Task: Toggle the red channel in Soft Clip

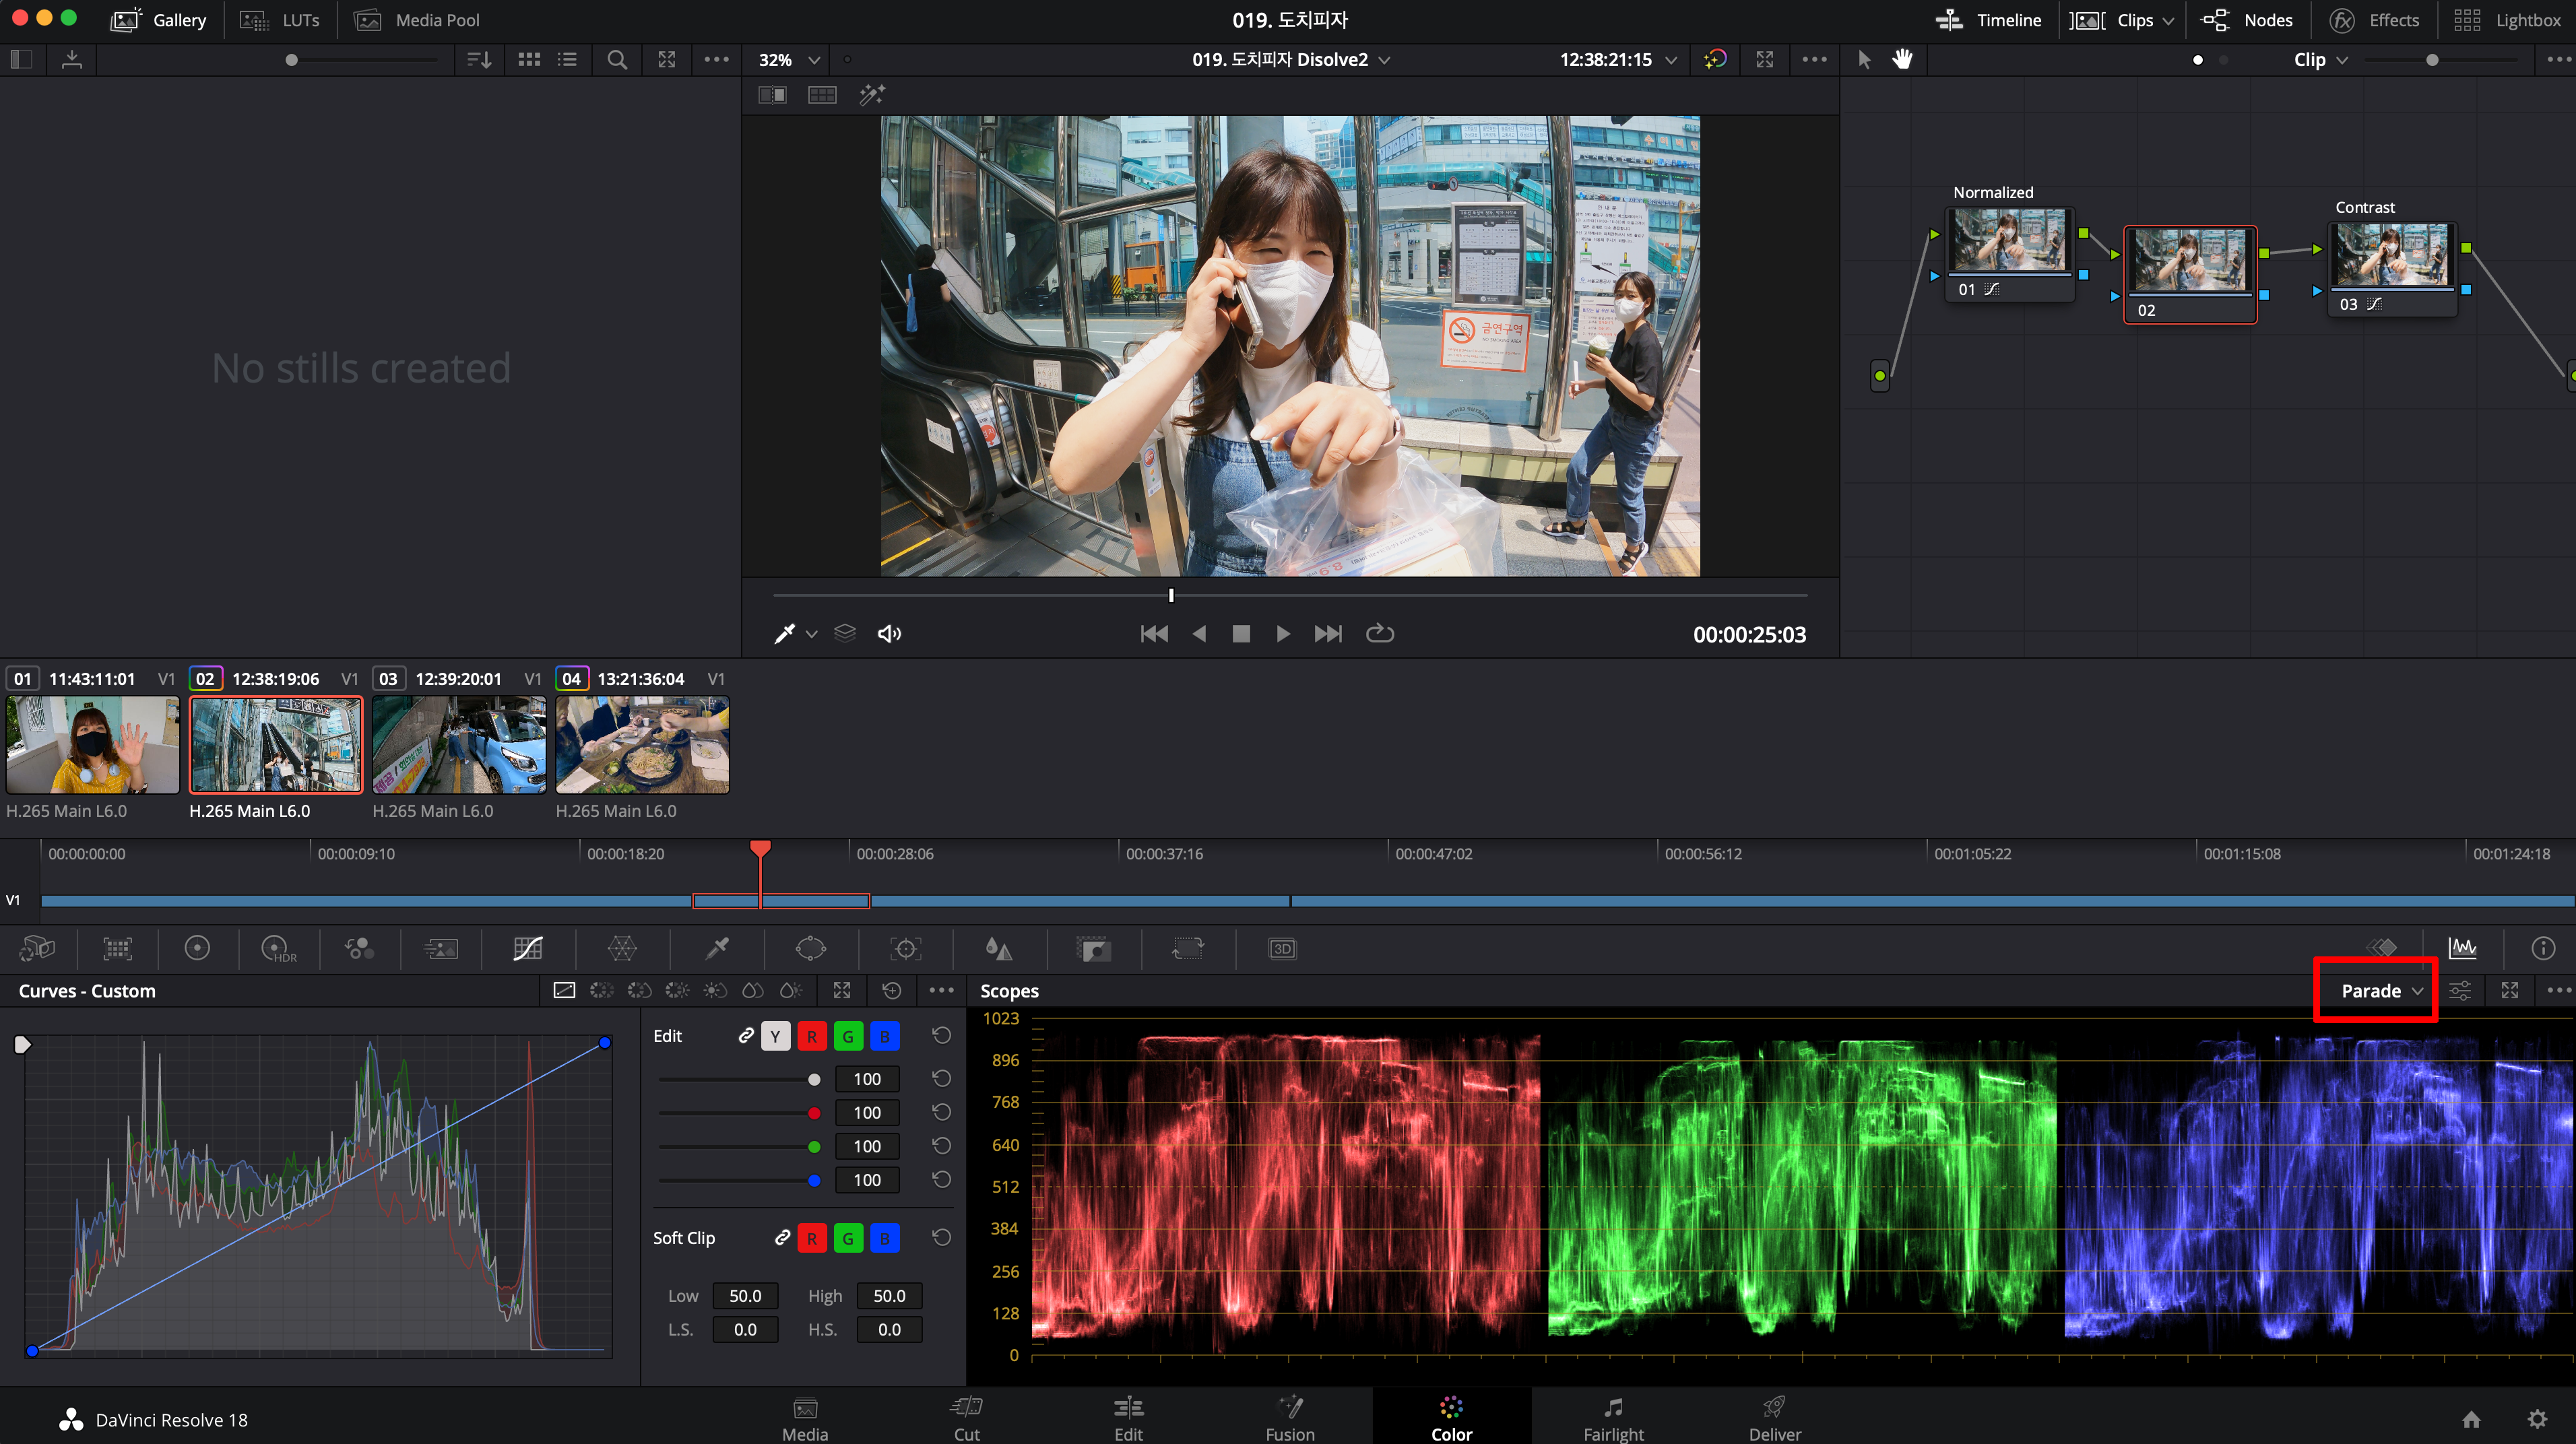Action: (812, 1238)
